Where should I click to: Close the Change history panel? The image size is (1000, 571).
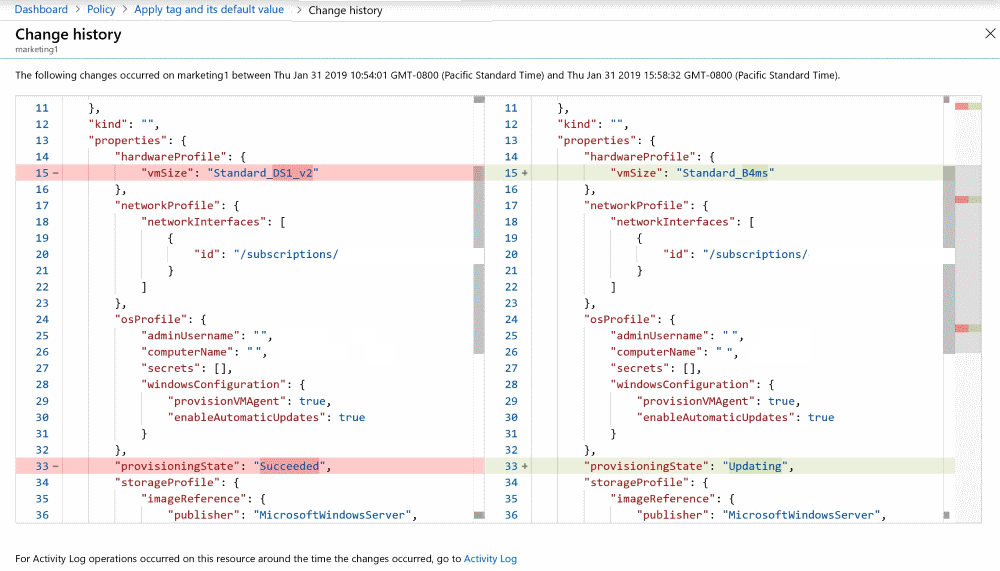[x=990, y=34]
